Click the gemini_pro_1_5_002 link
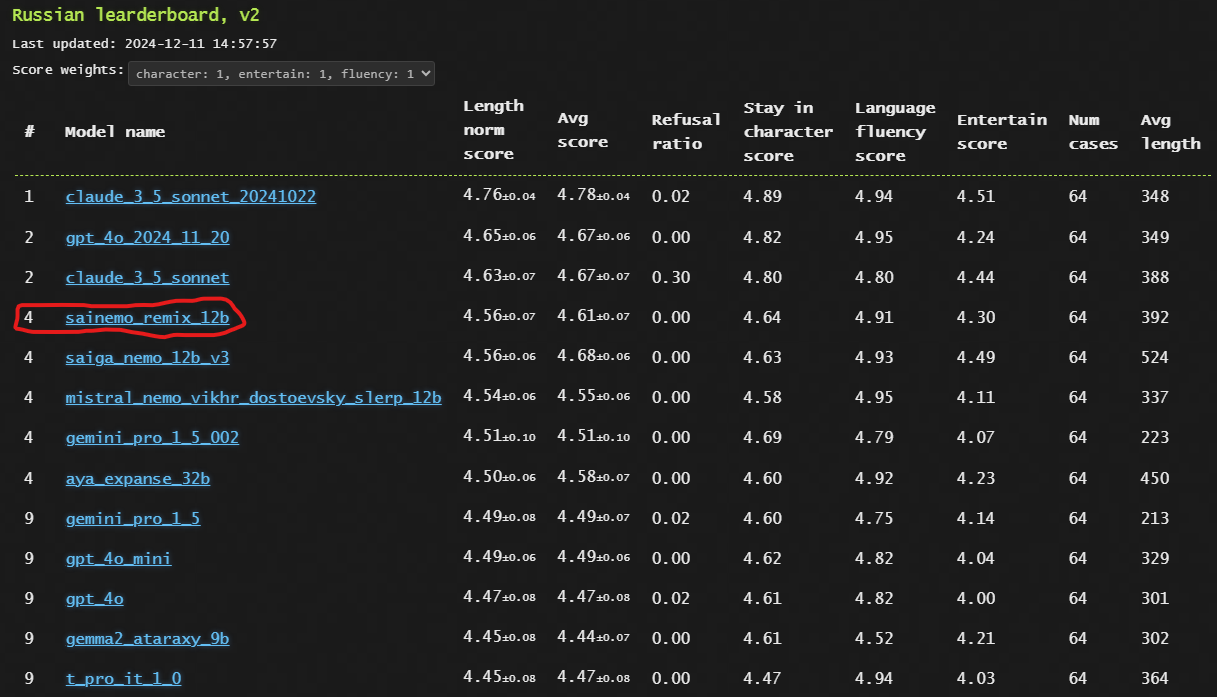The image size is (1217, 697). (152, 437)
